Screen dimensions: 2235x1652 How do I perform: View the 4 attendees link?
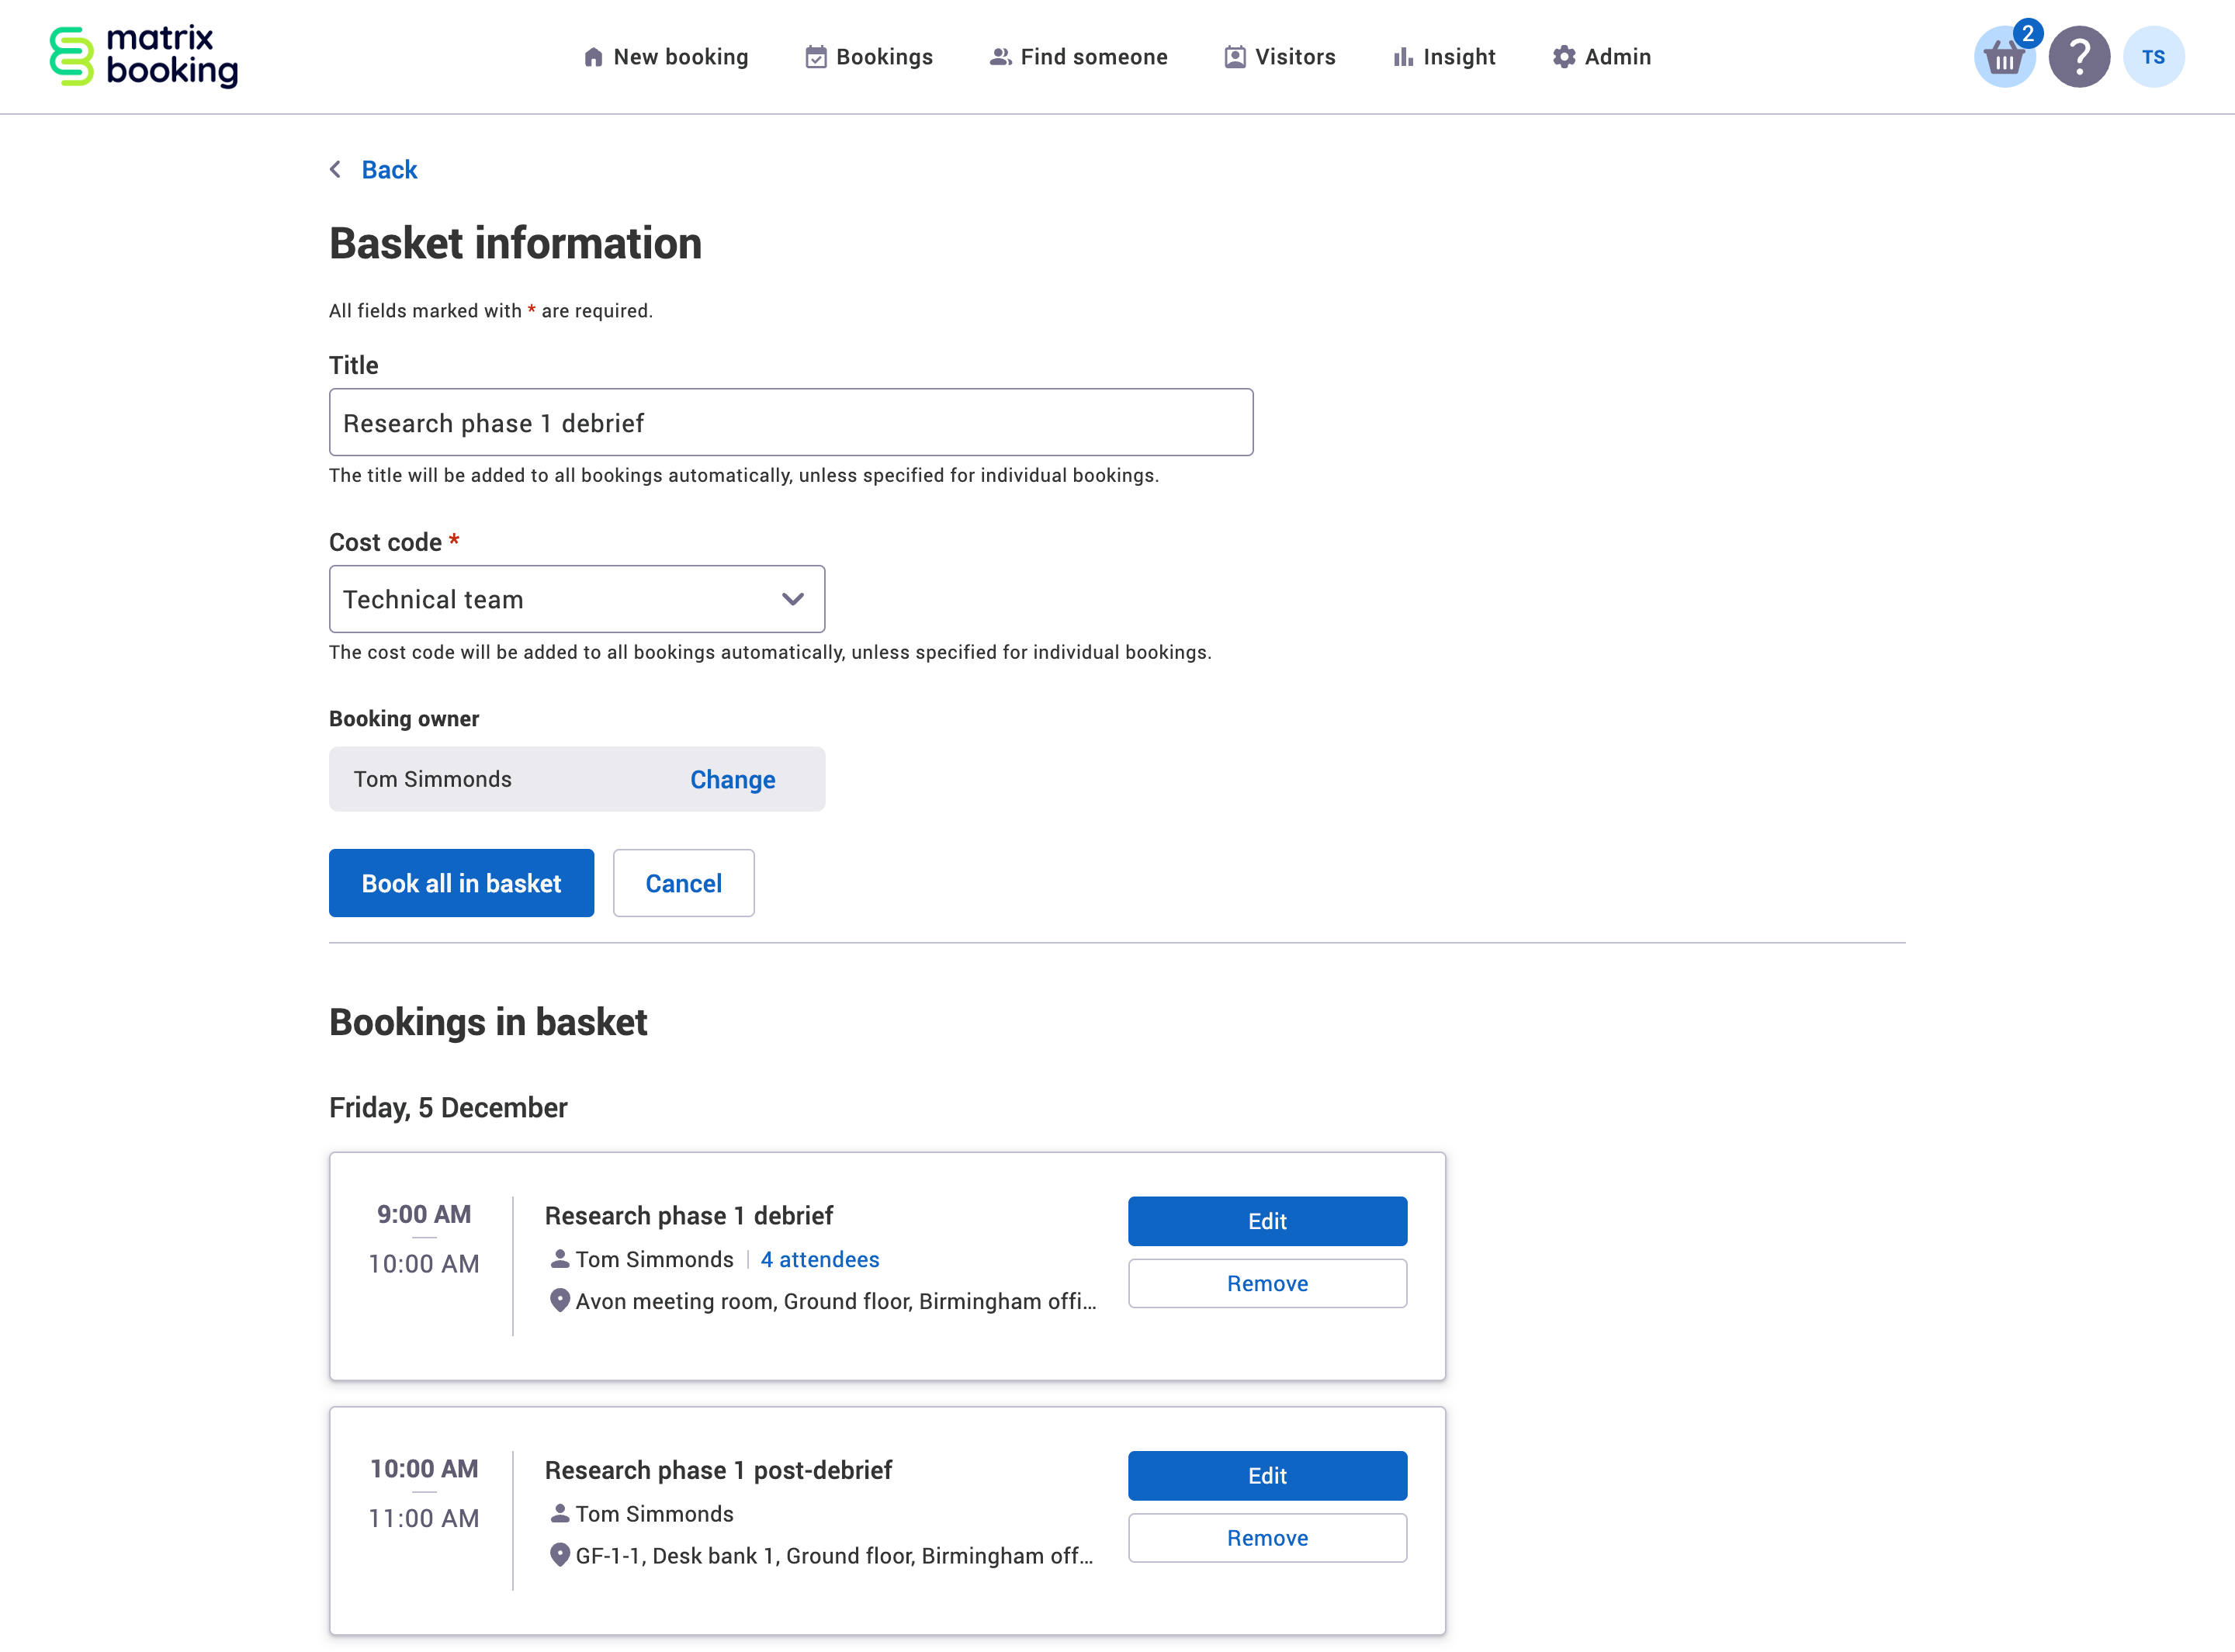pyautogui.click(x=819, y=1259)
